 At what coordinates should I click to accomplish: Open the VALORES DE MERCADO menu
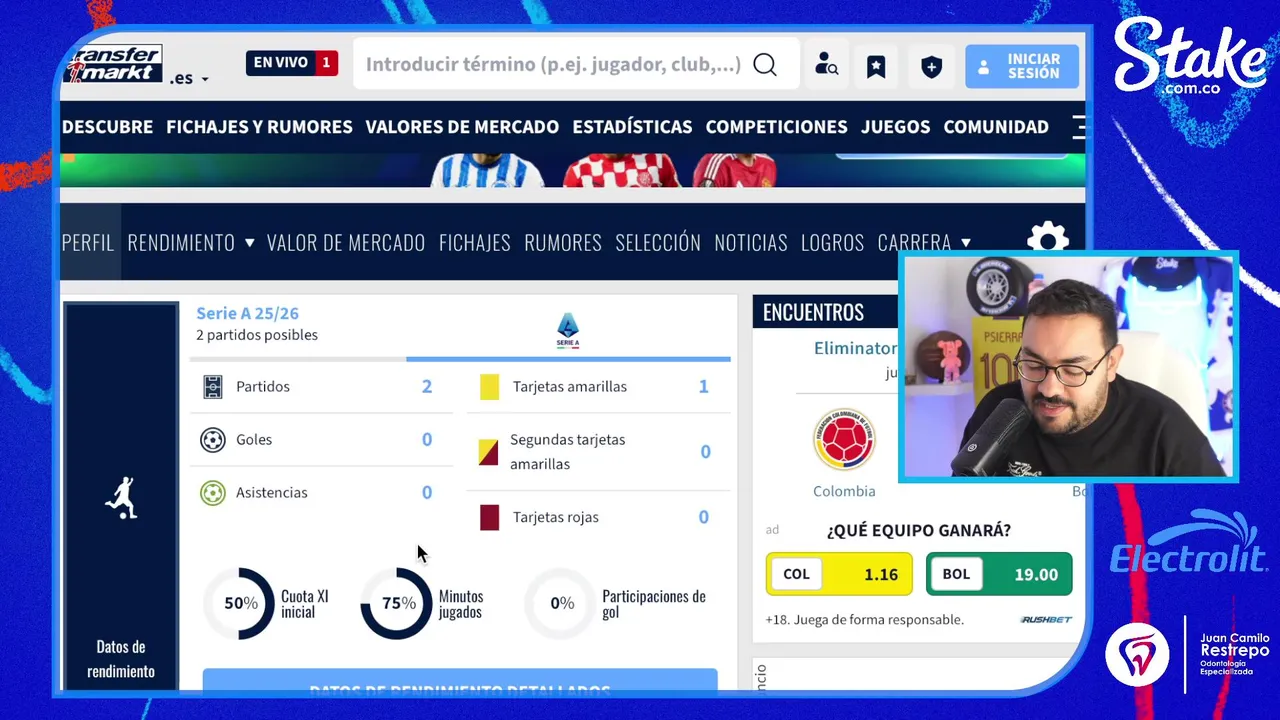[x=462, y=127]
